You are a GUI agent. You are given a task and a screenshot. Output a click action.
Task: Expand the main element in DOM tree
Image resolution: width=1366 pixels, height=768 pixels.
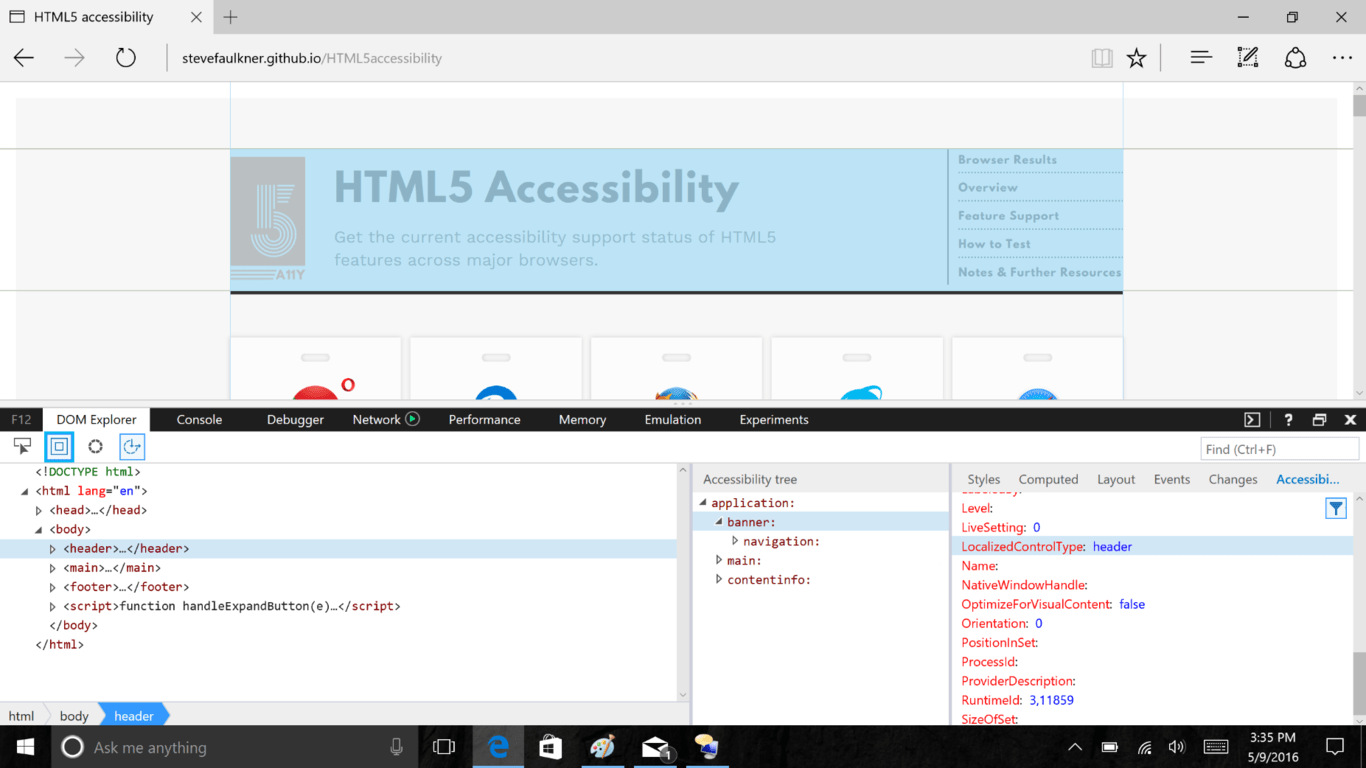pos(53,568)
